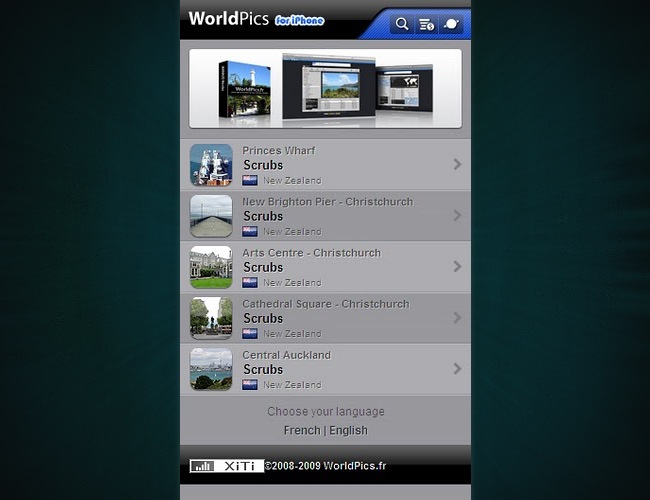Expand the Arts Centre row chevron
Viewport: 650px width, 500px height.
click(457, 266)
